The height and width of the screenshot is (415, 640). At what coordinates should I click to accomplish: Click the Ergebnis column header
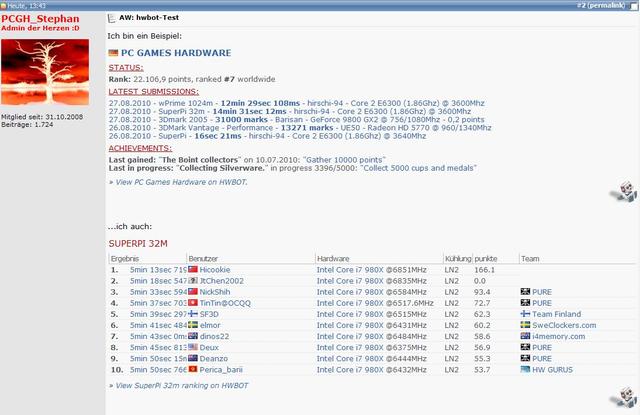125,259
